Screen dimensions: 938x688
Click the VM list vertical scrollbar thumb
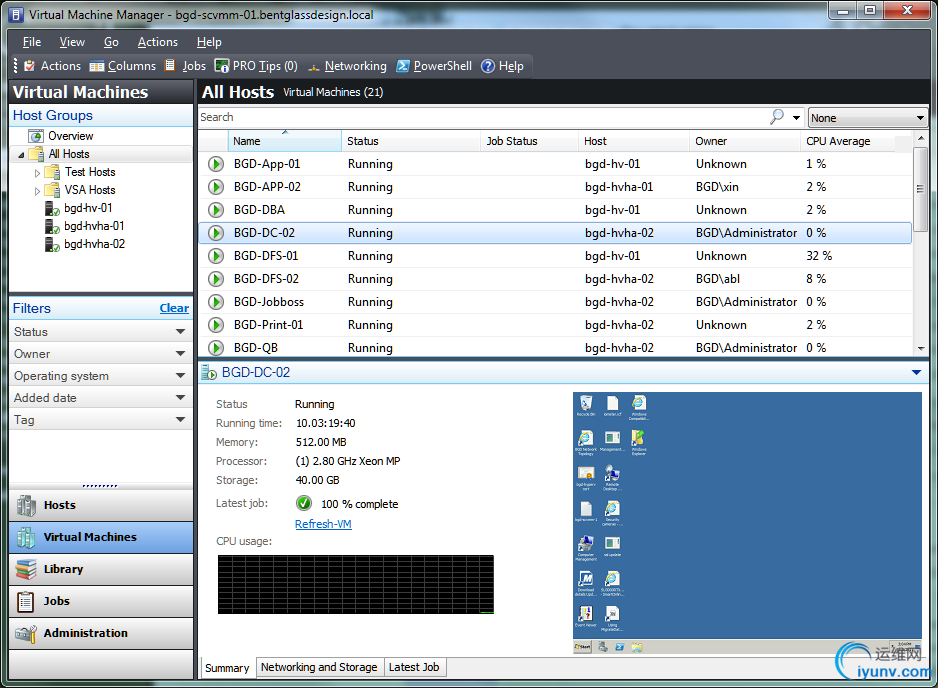click(x=920, y=188)
